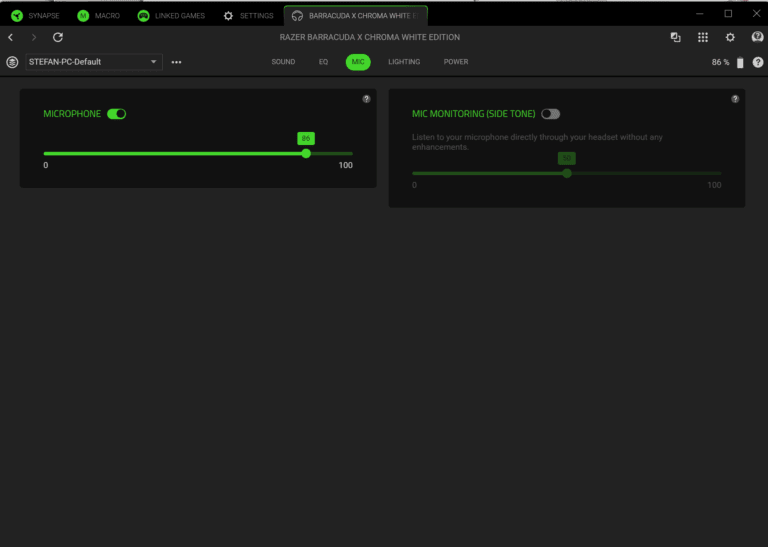Viewport: 768px width, 547px height.
Task: Click the refresh icon
Action: (58, 37)
